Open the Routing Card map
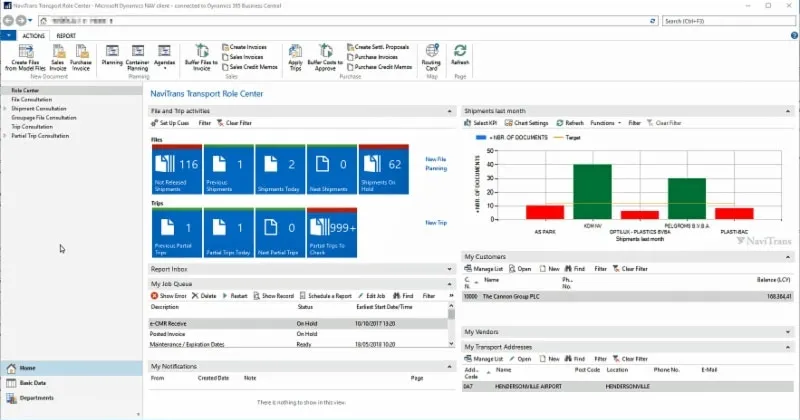The image size is (800, 420). click(431, 57)
